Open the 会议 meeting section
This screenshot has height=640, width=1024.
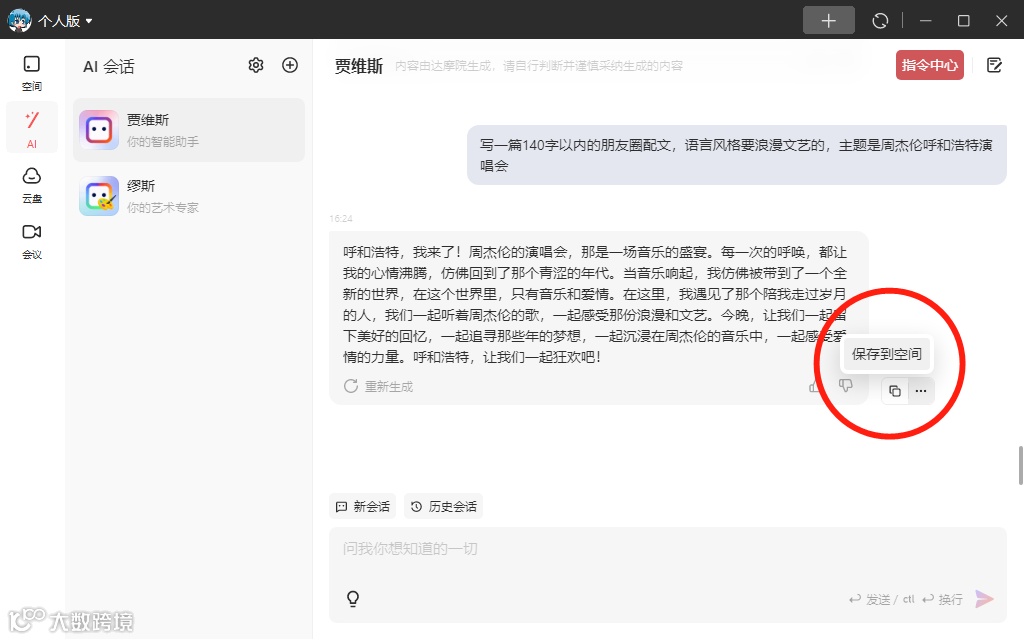31,242
